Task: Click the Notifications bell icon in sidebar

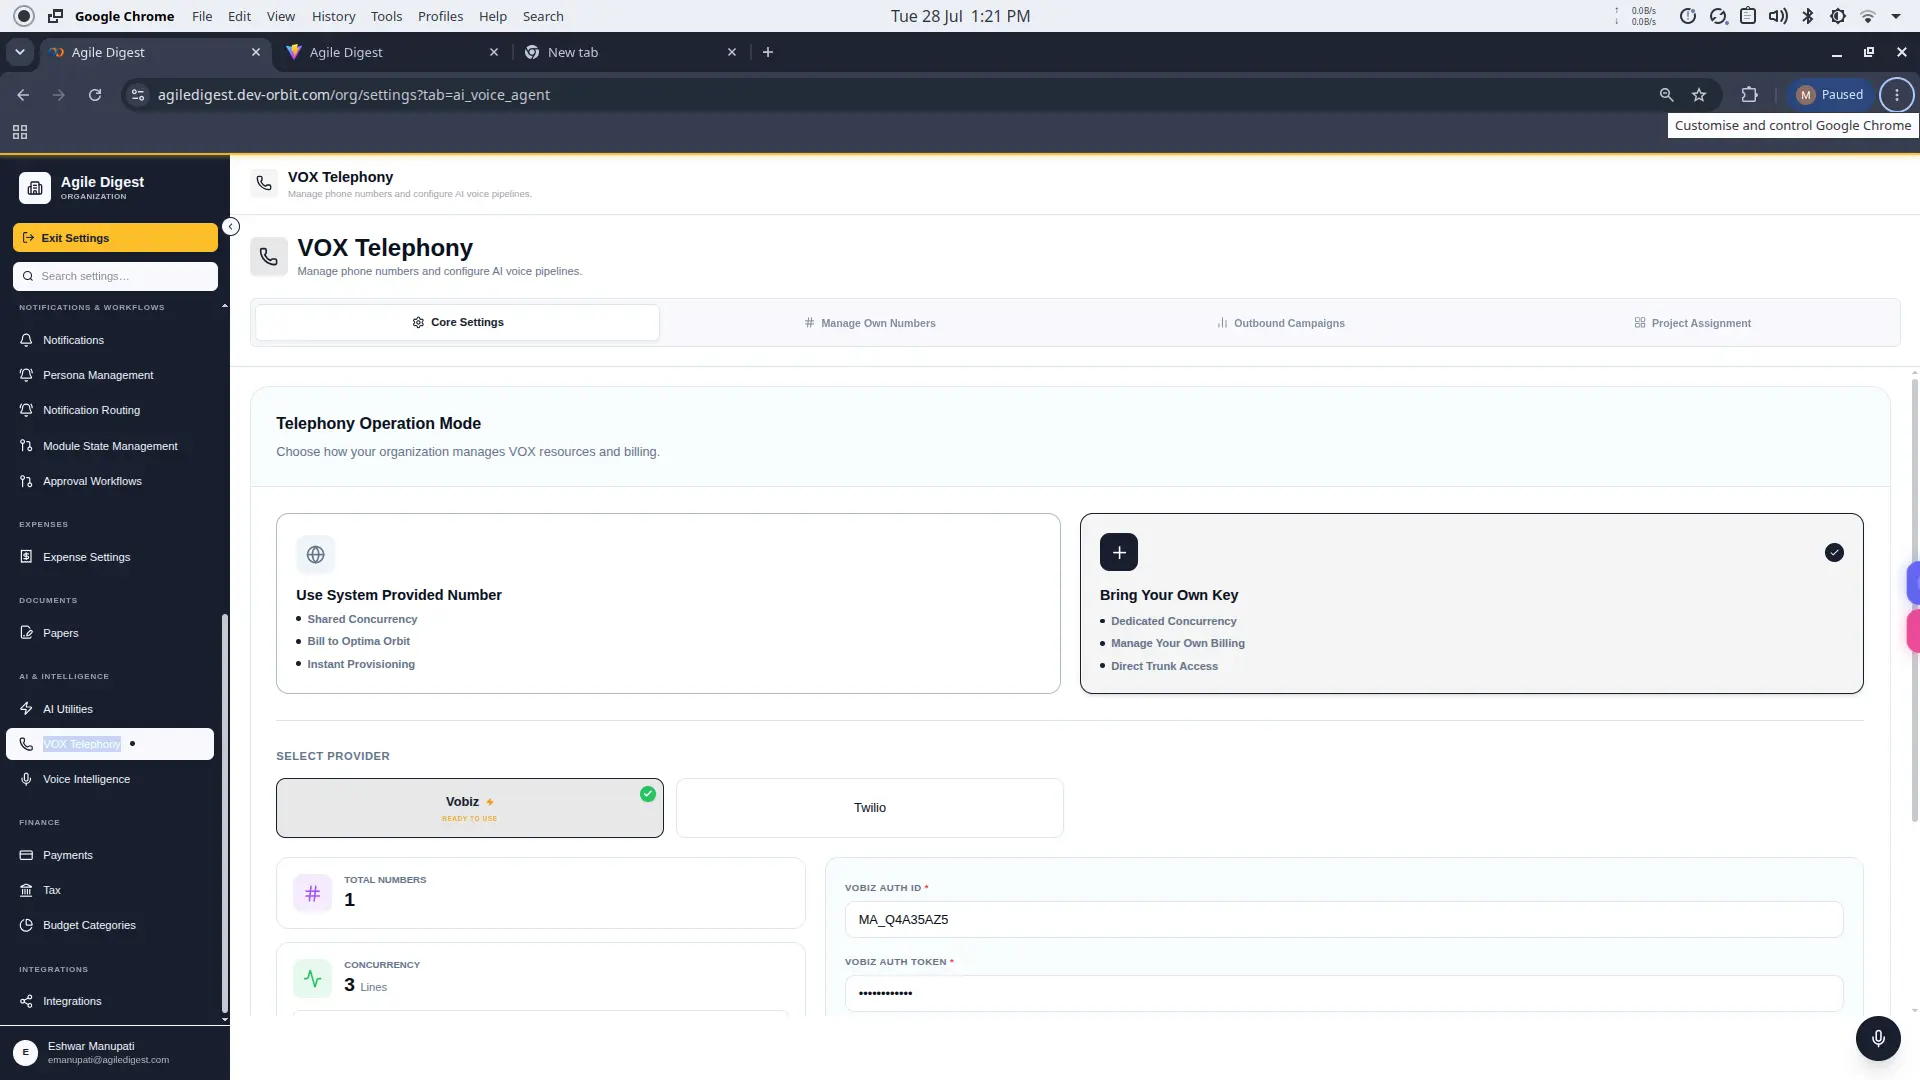Action: pyautogui.click(x=26, y=340)
